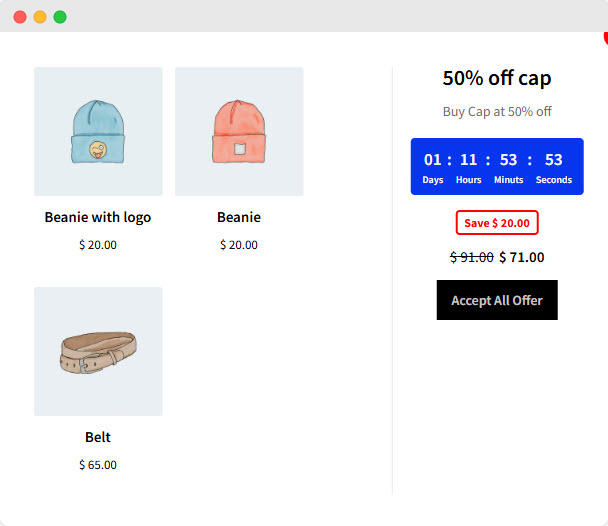Click the Days countdown value
The height and width of the screenshot is (526, 608).
433,160
